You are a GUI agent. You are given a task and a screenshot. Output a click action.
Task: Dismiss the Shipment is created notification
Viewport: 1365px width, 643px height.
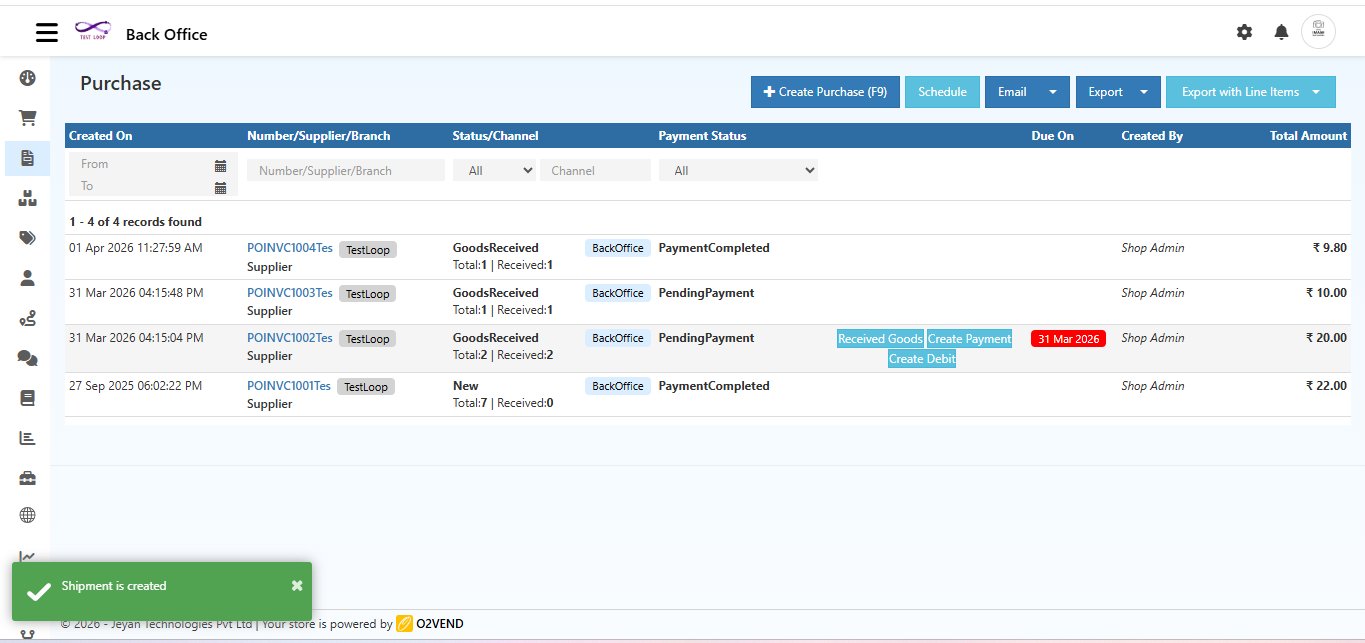[296, 585]
